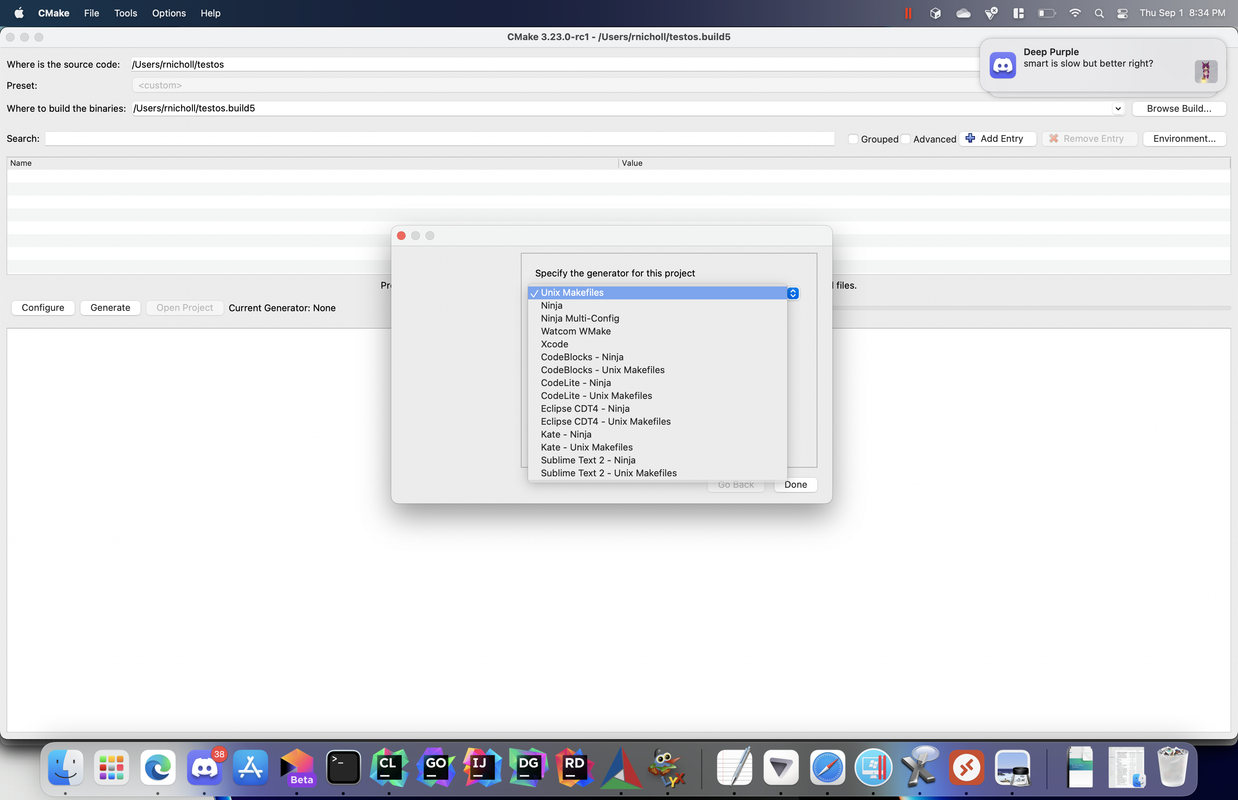Click the Value column header
The height and width of the screenshot is (800, 1238).
point(924,163)
